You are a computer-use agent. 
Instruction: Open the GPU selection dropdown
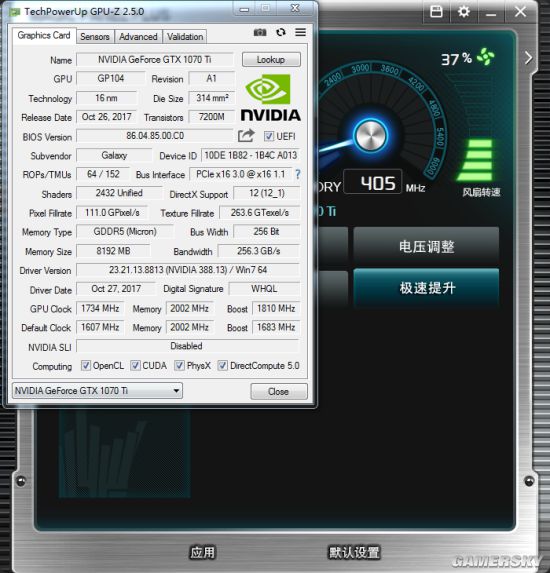97,391
